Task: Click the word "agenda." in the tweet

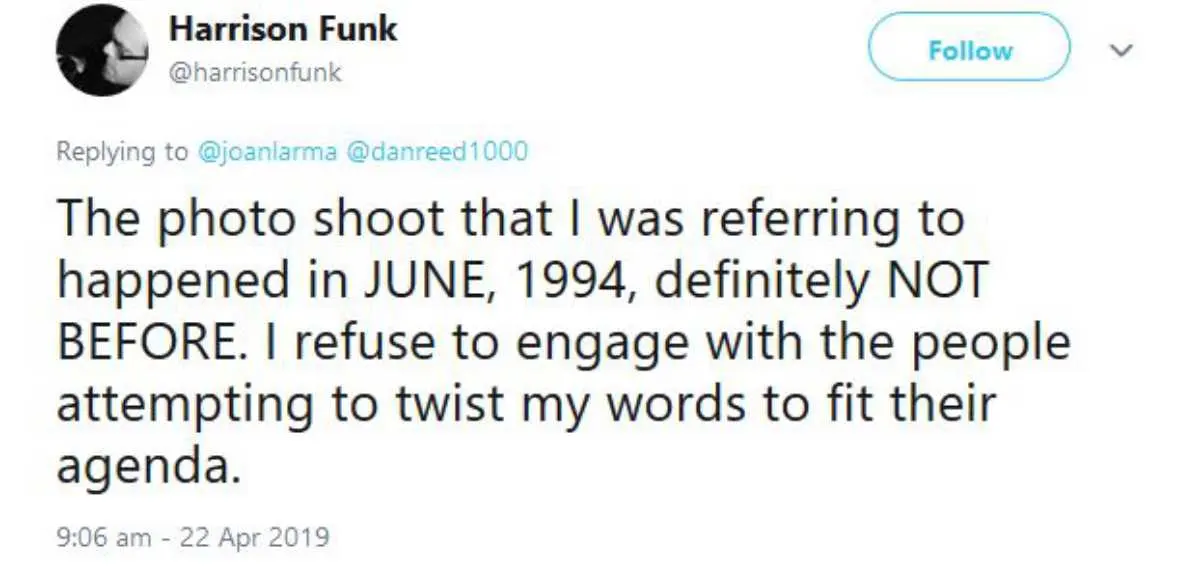Action: pyautogui.click(x=149, y=468)
